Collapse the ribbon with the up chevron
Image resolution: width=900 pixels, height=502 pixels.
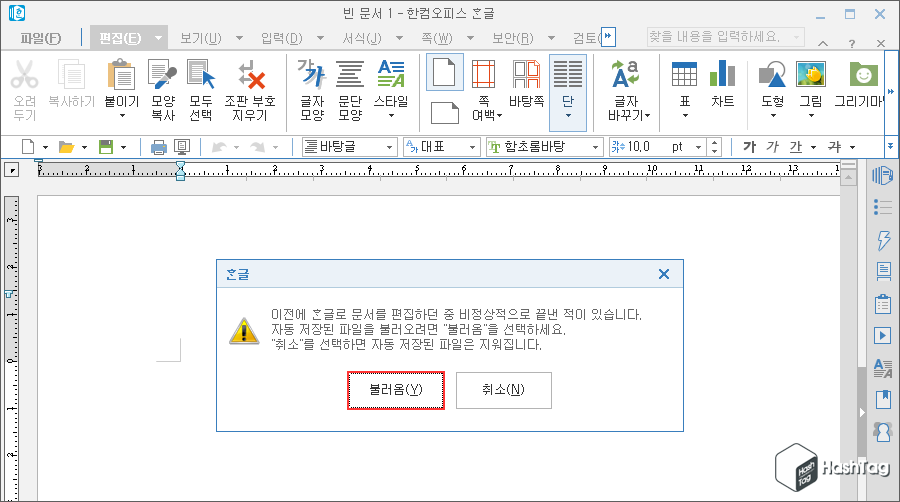tap(823, 43)
